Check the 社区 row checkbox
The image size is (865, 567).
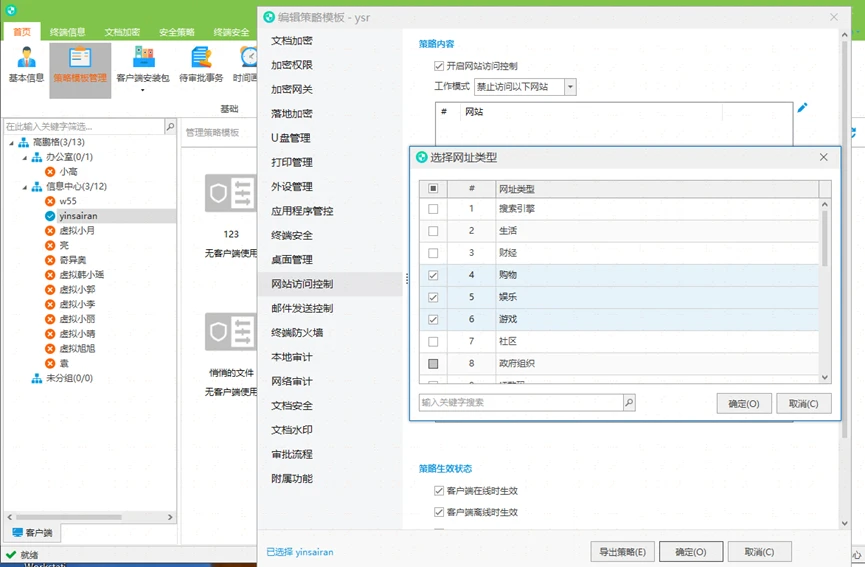[433, 341]
